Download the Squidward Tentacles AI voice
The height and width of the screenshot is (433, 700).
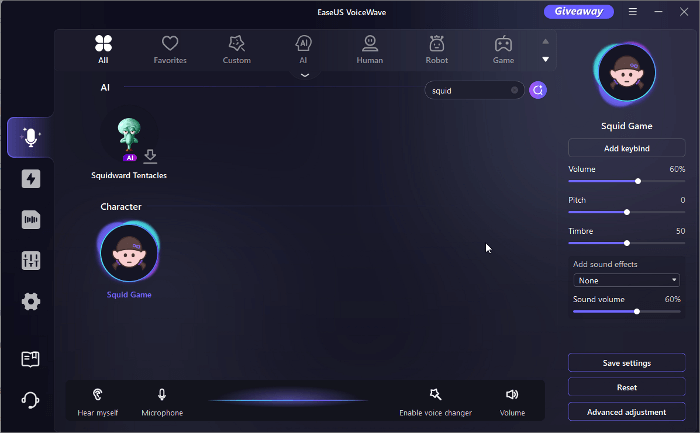(150, 156)
